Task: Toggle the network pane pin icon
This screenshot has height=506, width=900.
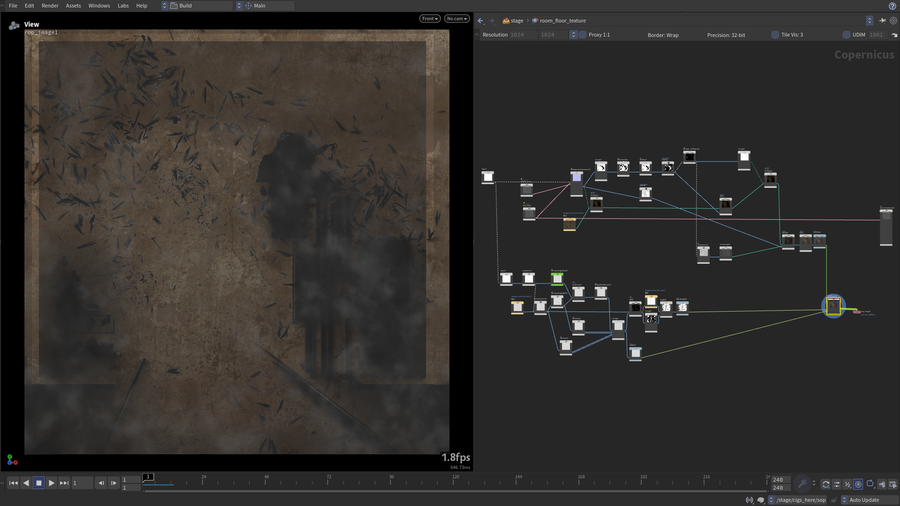Action: (x=882, y=21)
